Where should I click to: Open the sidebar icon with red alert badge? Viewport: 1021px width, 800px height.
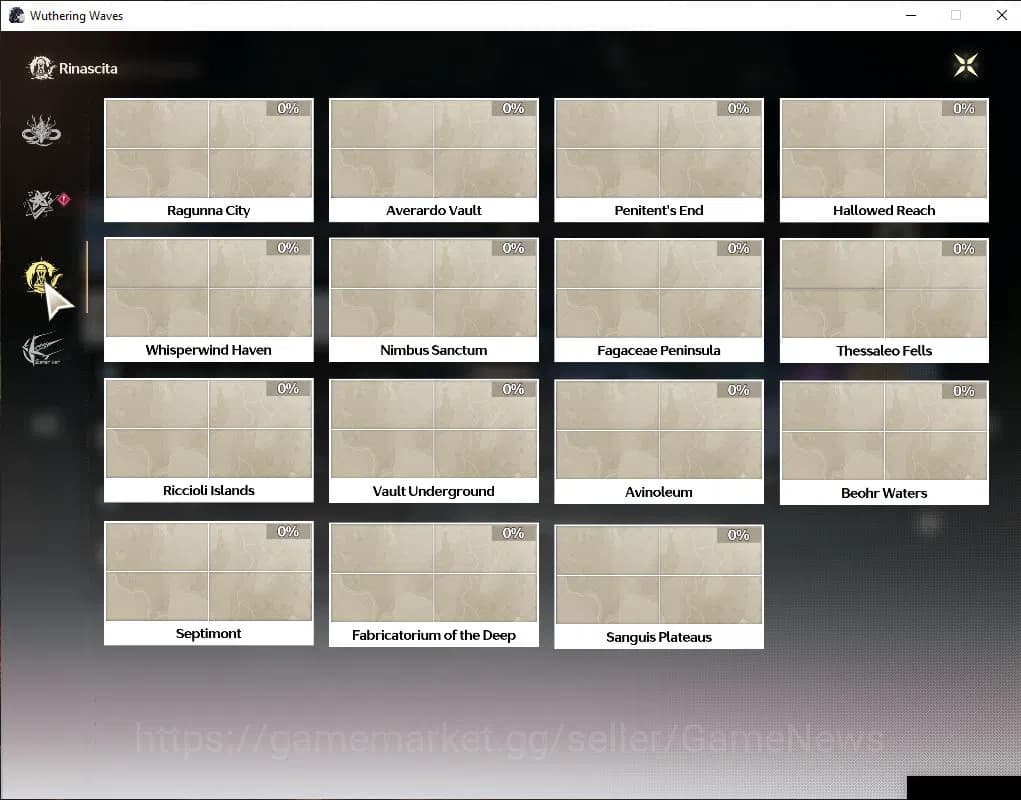41,204
